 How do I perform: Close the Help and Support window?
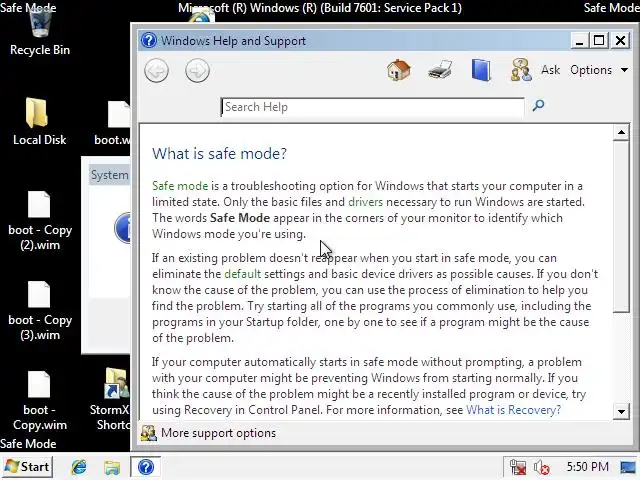pos(620,41)
